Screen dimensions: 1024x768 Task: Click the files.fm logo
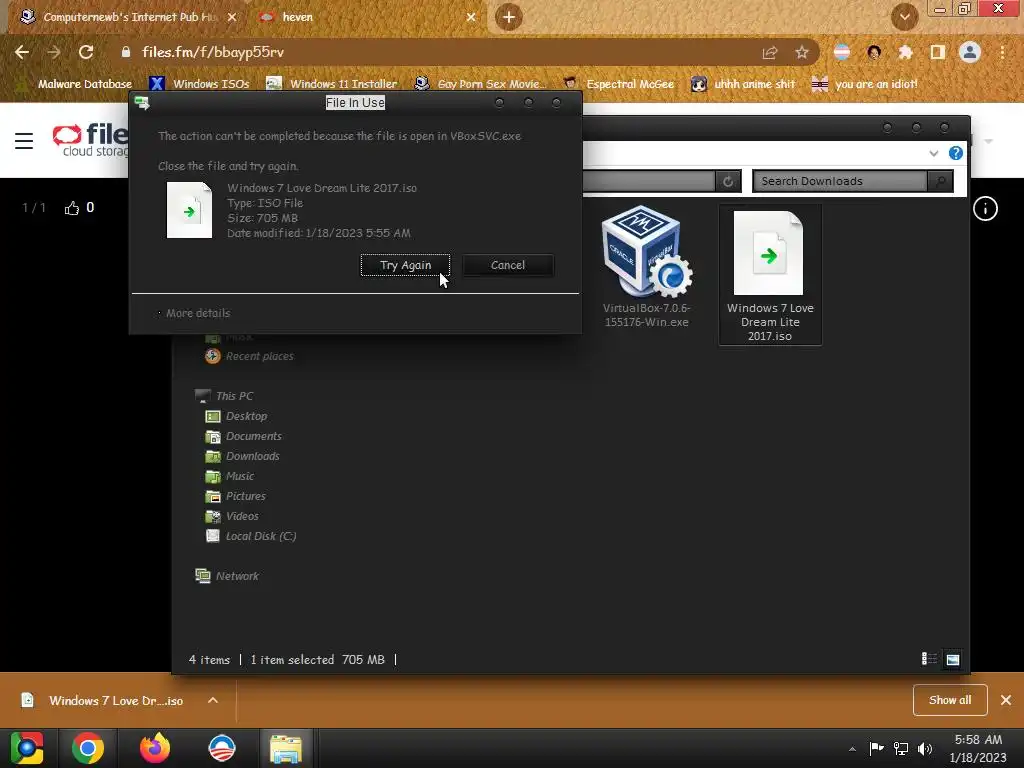click(90, 140)
